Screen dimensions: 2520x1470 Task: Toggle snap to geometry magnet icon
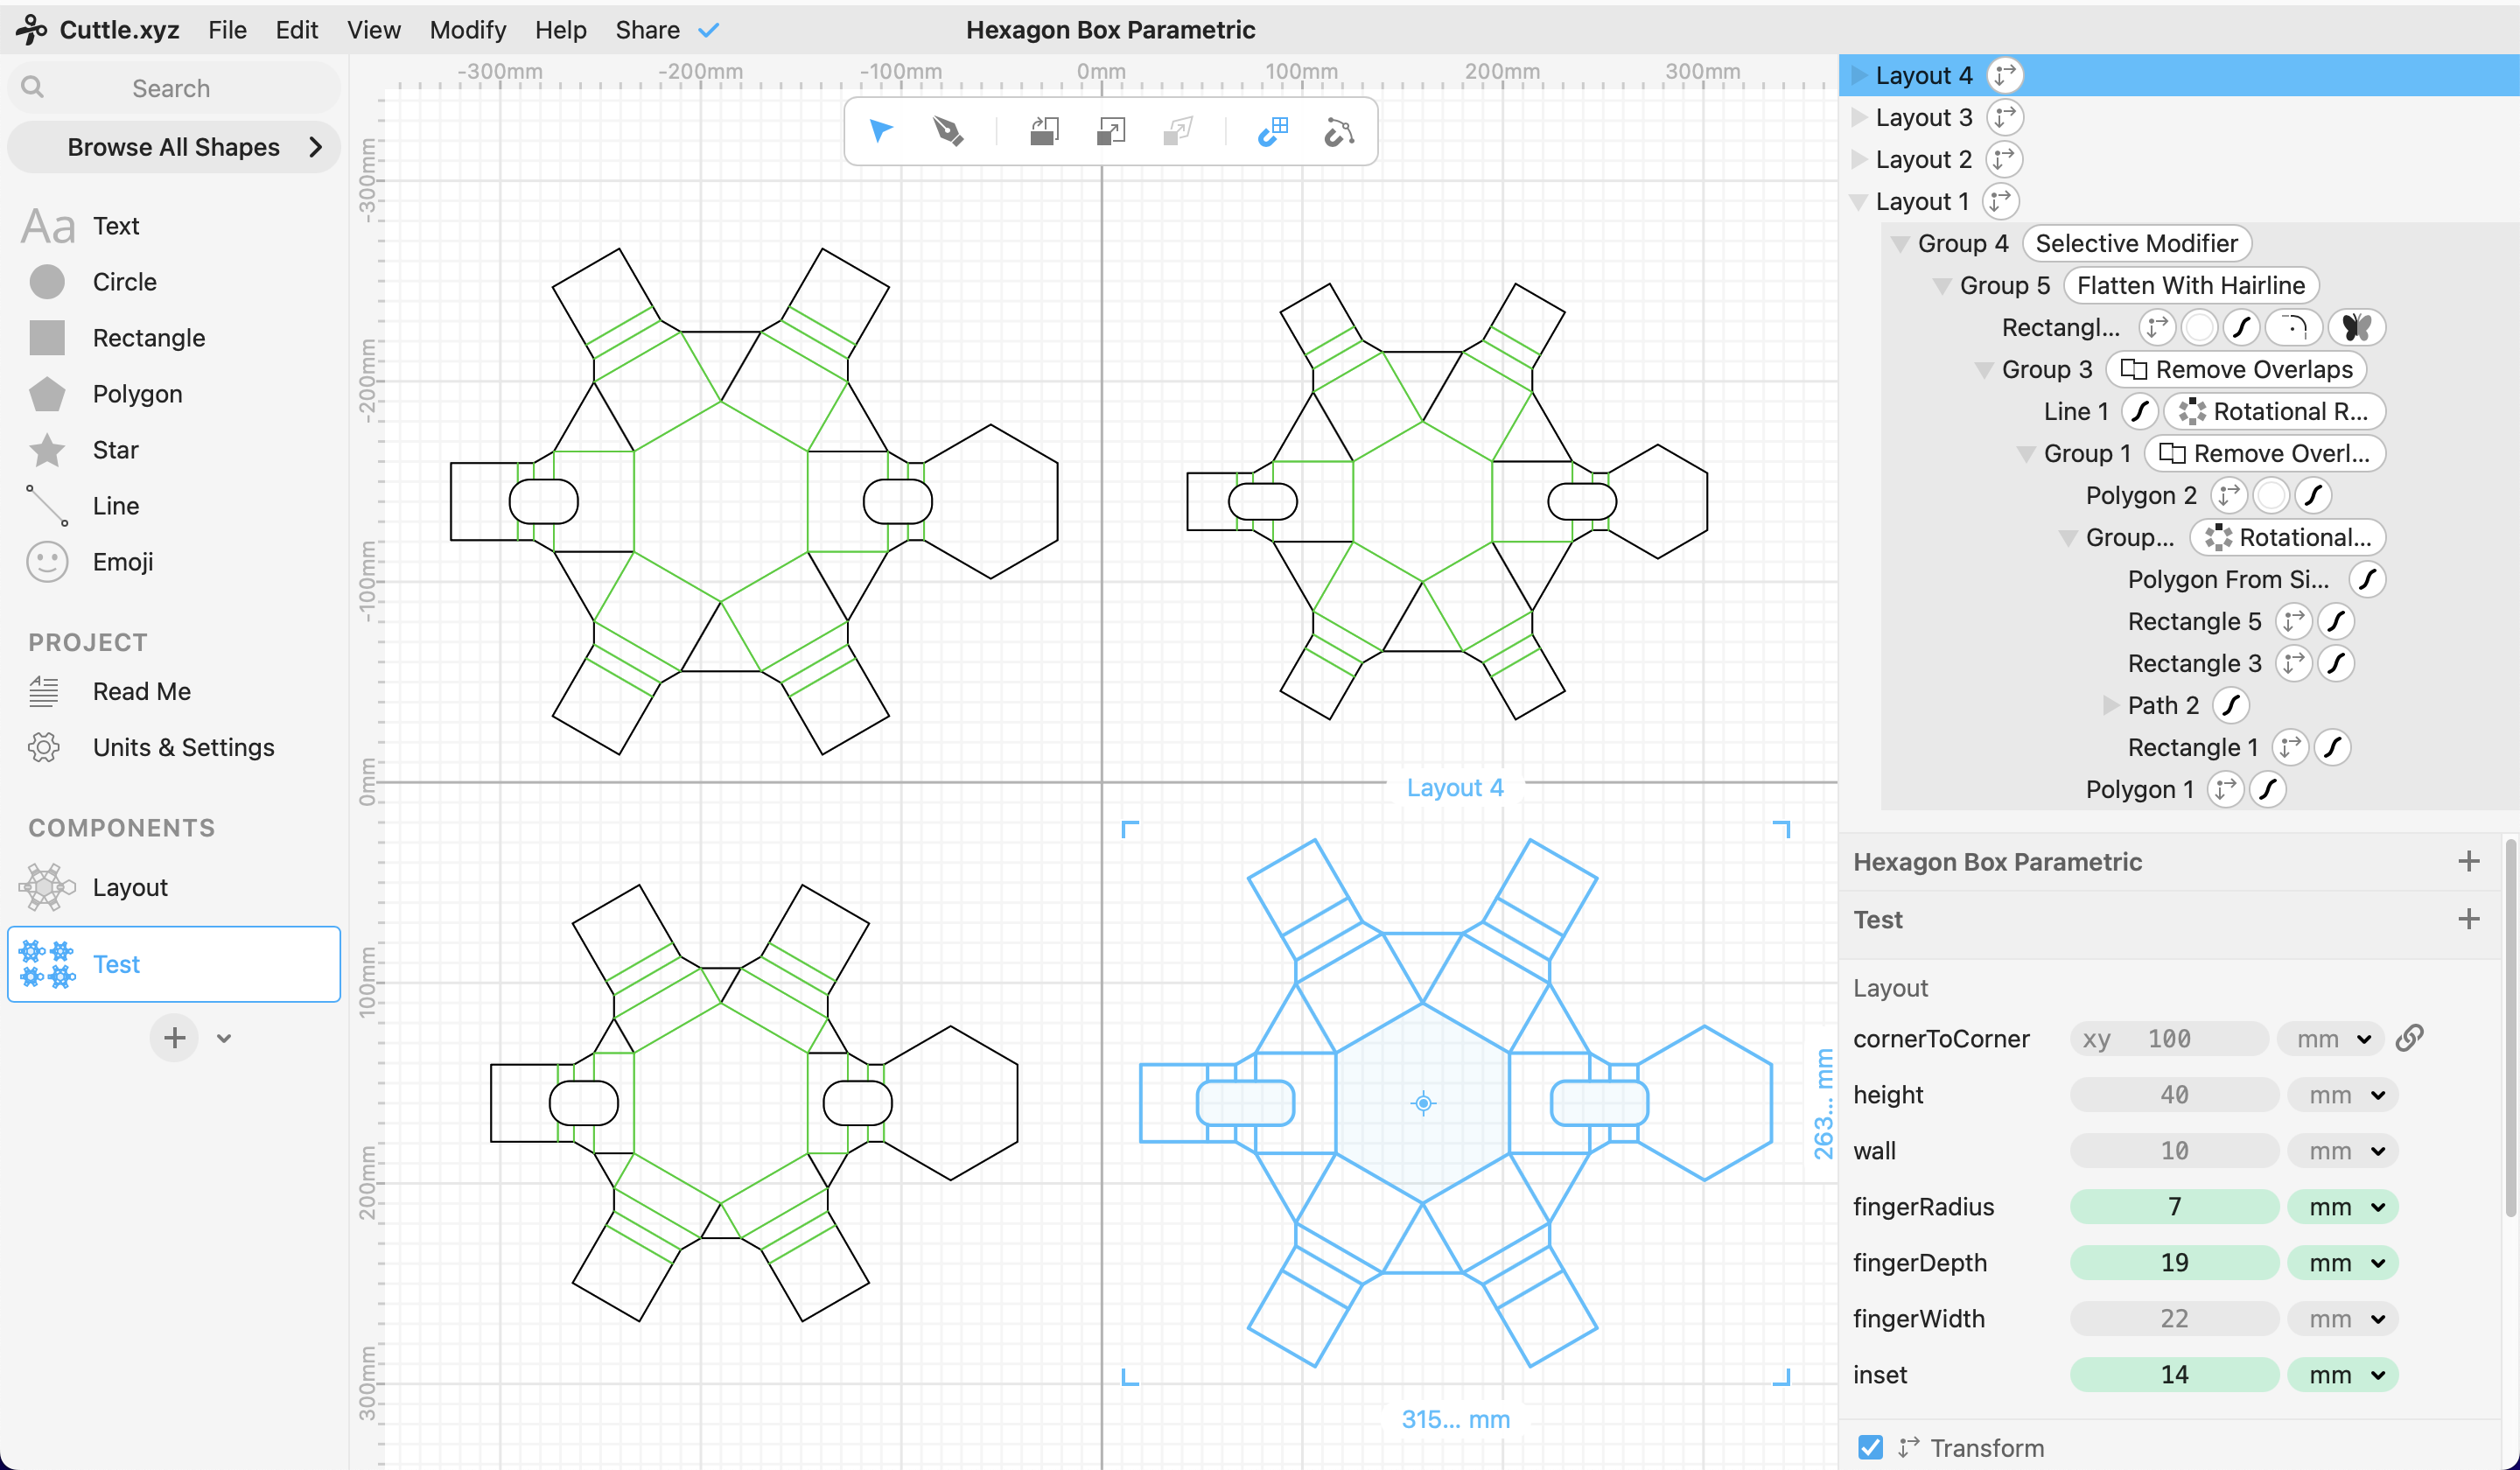tap(1338, 131)
